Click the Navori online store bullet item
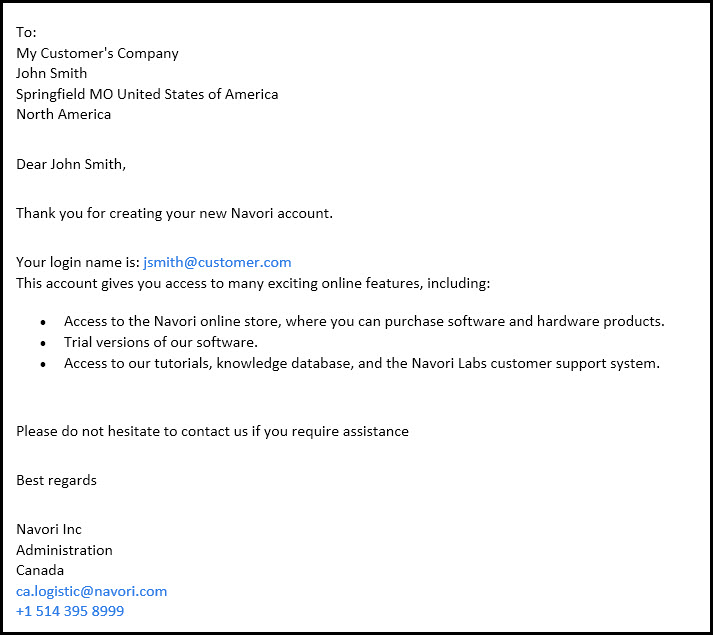This screenshot has width=713, height=635. pyautogui.click(x=364, y=321)
